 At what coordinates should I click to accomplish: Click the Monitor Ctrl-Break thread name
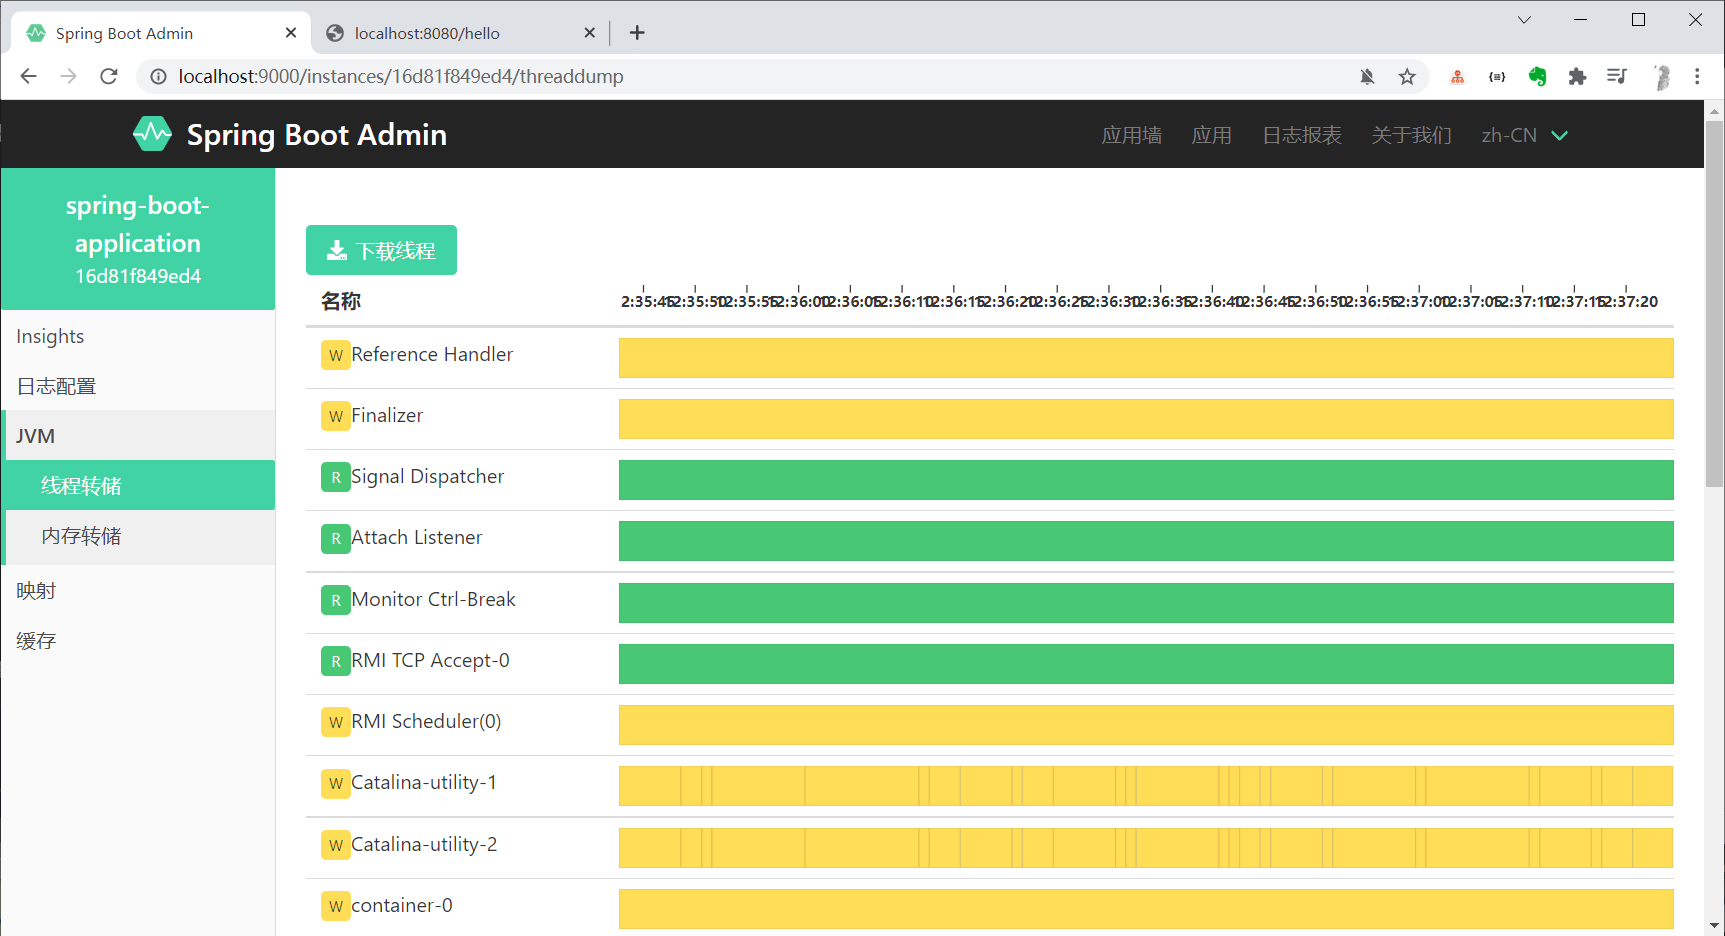(433, 599)
